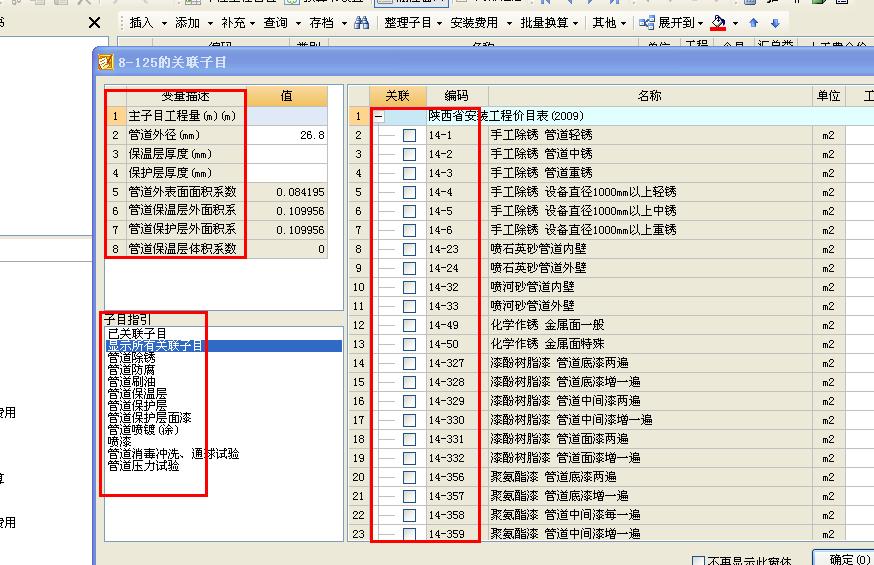Click the 管道外径 value 26.8
The height and width of the screenshot is (565, 874).
[287, 135]
